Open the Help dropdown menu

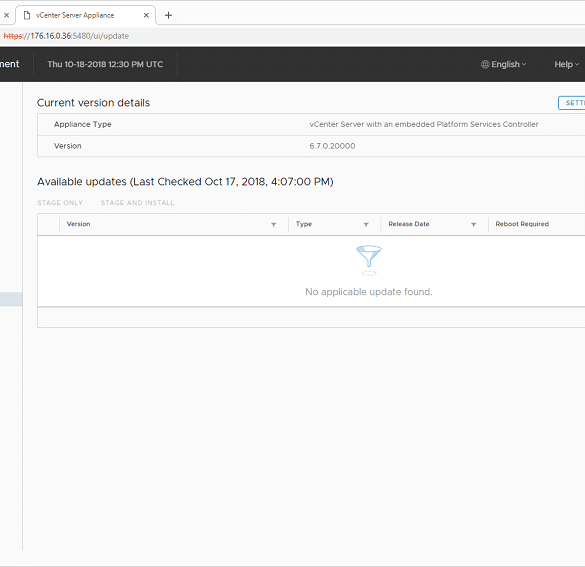566,64
